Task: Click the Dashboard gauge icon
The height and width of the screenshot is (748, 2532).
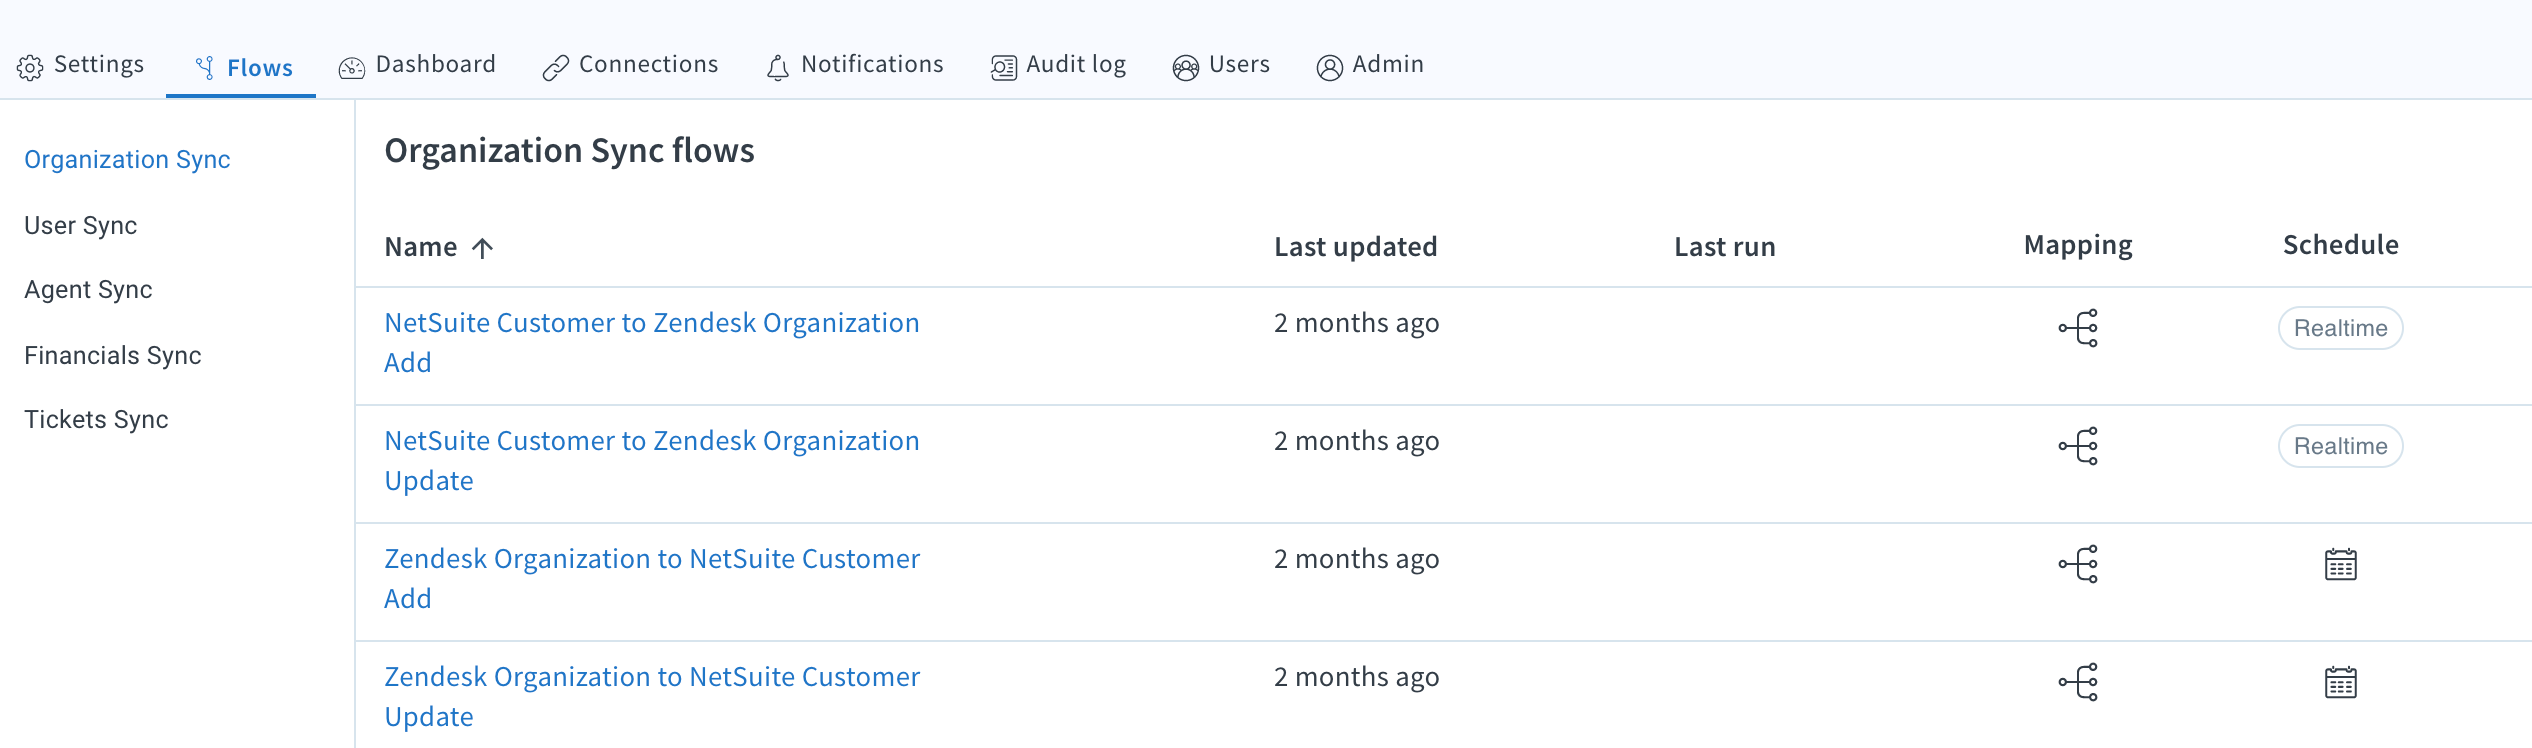Action: coord(352,67)
